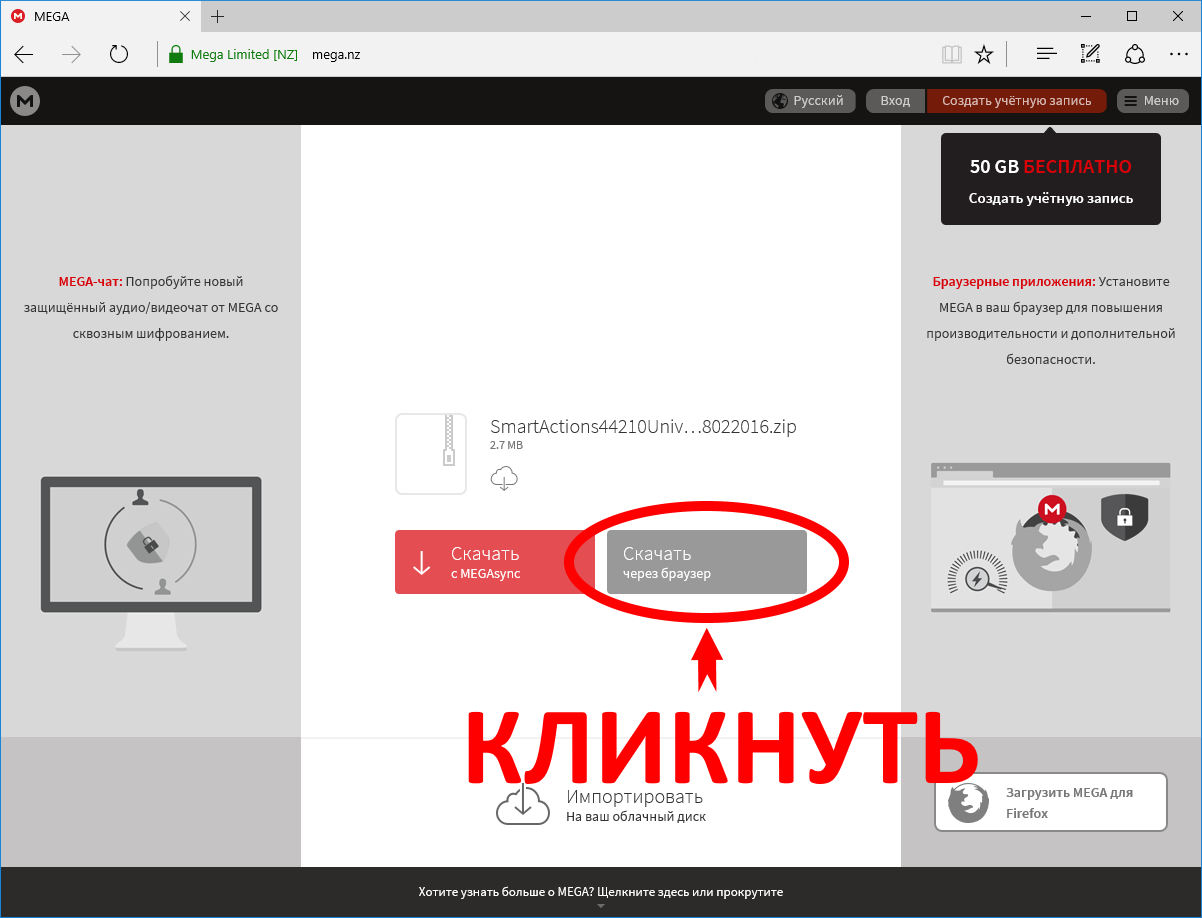The image size is (1202, 918).
Task: Open the Меню button
Action: pos(1153,100)
